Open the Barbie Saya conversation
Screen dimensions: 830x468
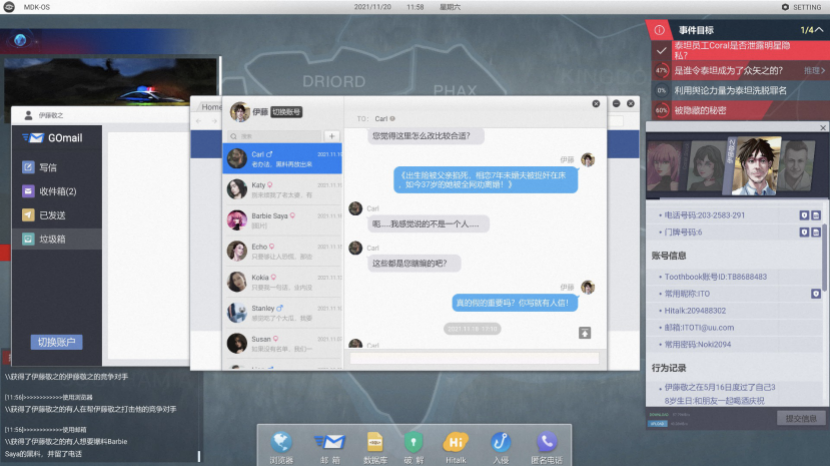[282, 220]
